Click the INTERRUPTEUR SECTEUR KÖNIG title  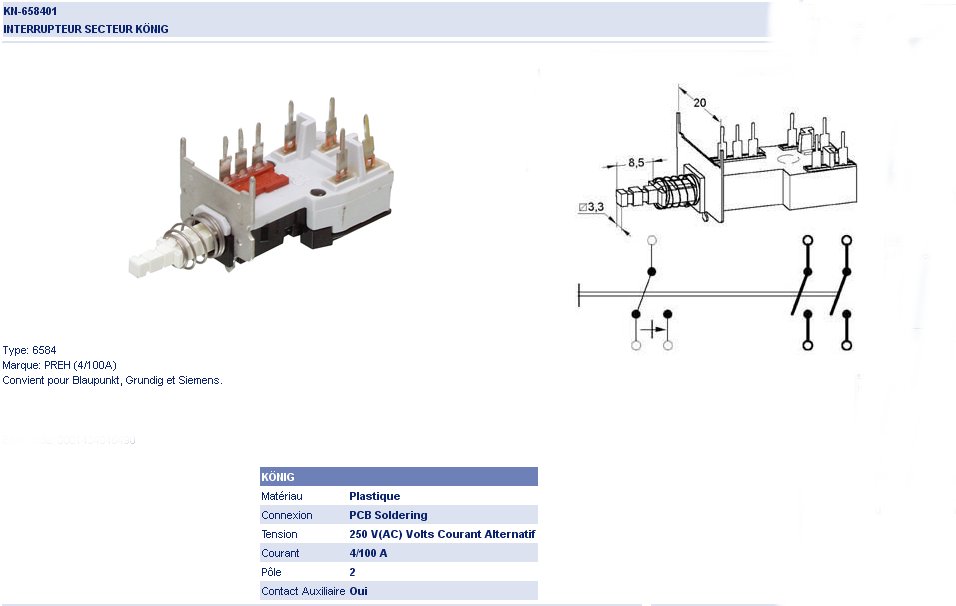point(86,29)
